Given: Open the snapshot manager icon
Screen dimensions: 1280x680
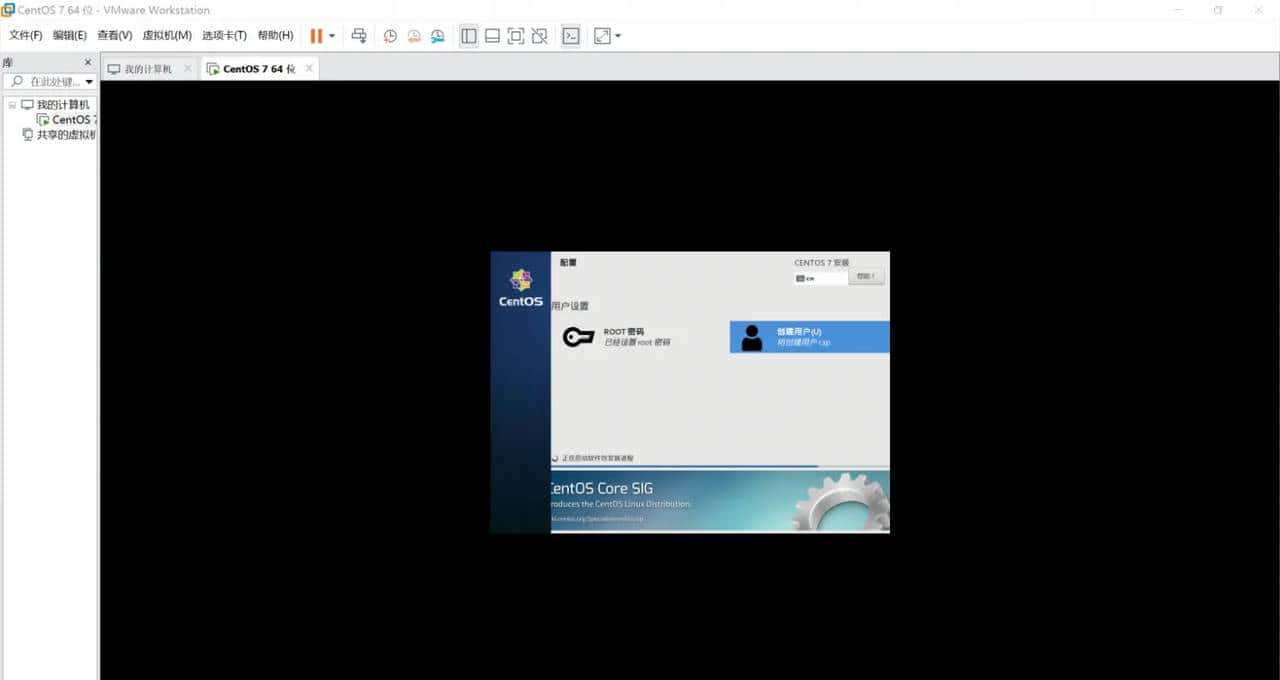Looking at the screenshot, I should (438, 36).
